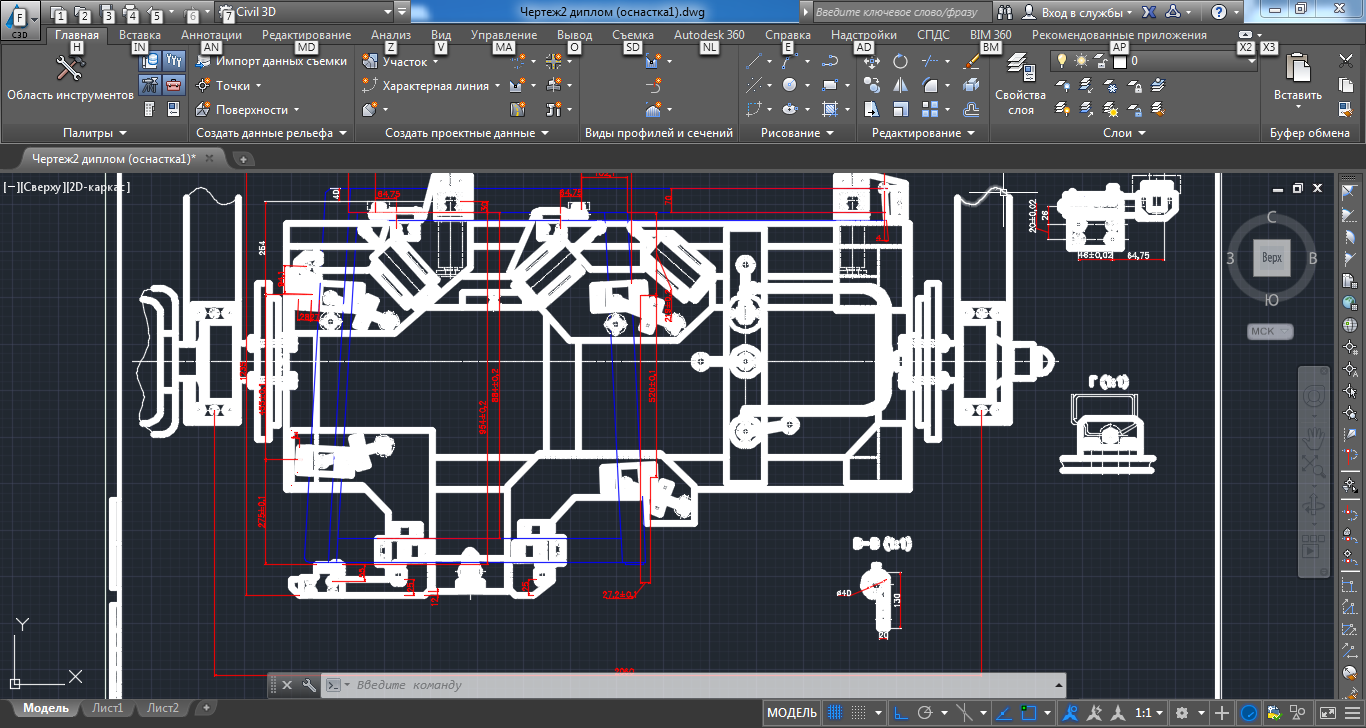Image resolution: width=1366 pixels, height=728 pixels.
Task: Open the status bar customization menu icon
Action: 1353,713
